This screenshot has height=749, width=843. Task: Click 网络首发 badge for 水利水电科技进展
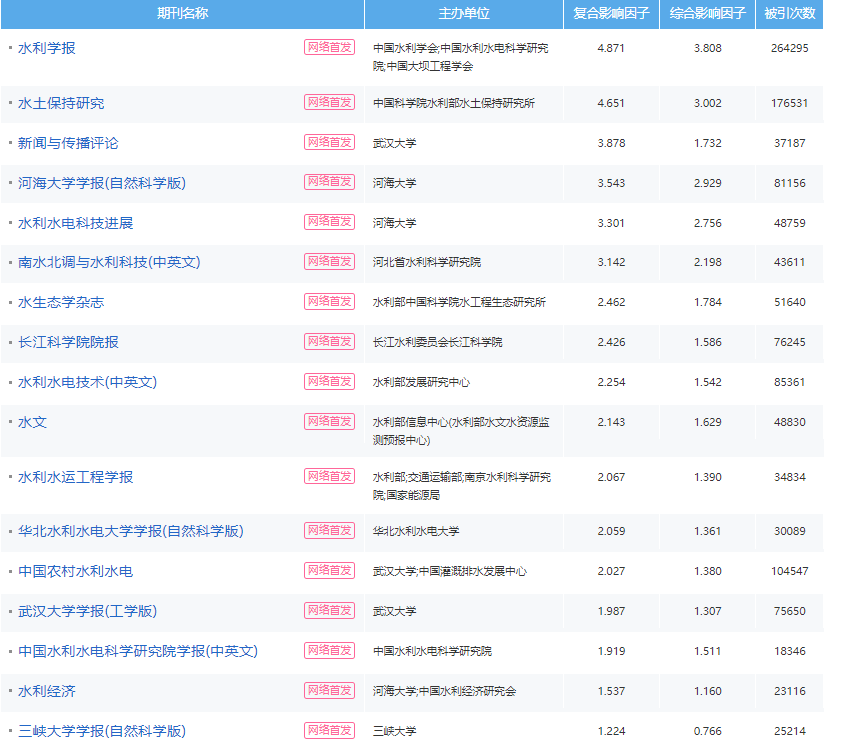click(x=330, y=222)
